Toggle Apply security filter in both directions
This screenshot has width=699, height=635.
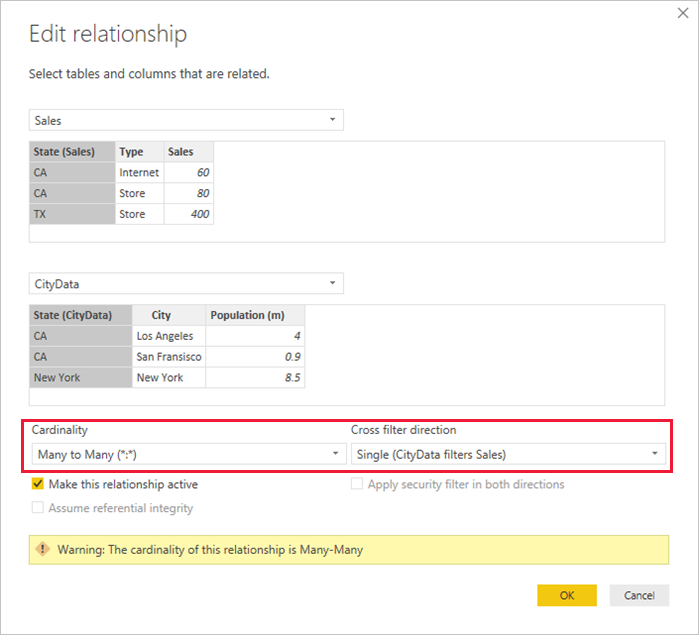357,484
